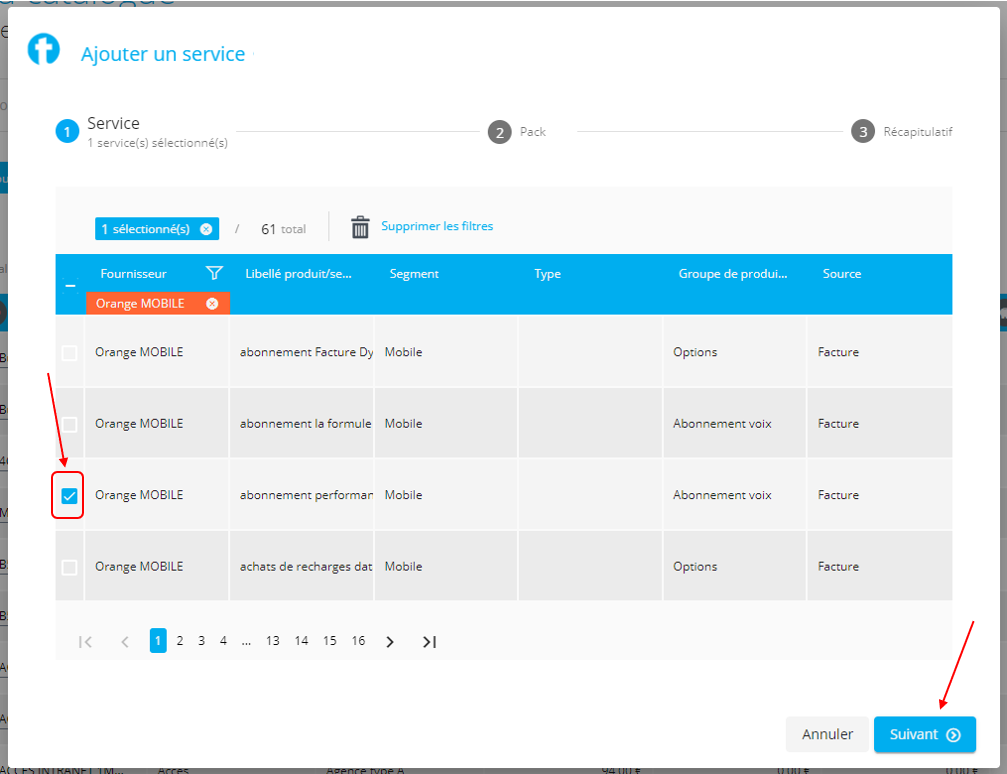Sort by the Source column header
The width and height of the screenshot is (1007, 774).
pos(842,274)
